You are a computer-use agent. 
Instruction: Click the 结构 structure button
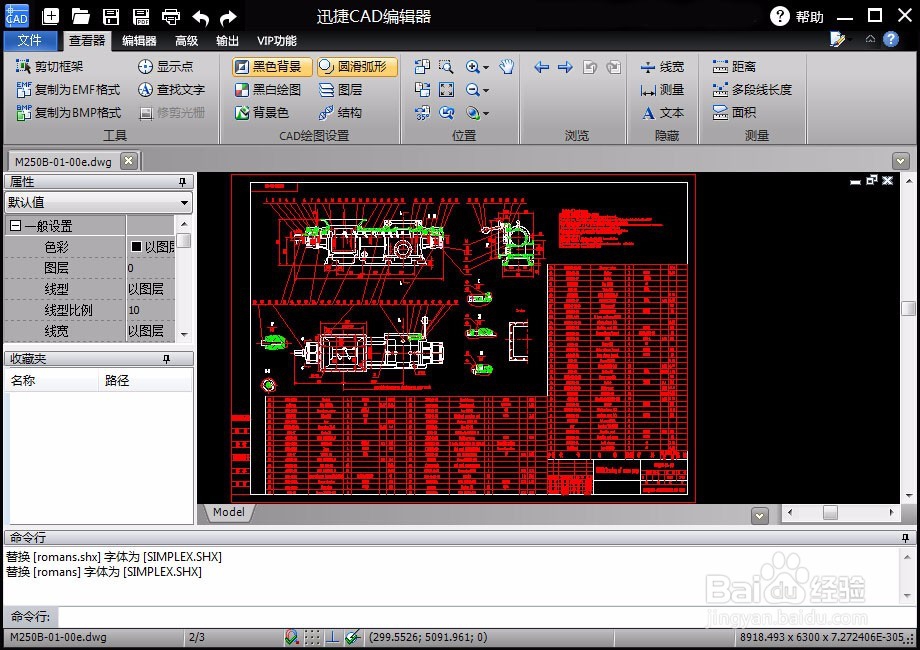coord(340,112)
